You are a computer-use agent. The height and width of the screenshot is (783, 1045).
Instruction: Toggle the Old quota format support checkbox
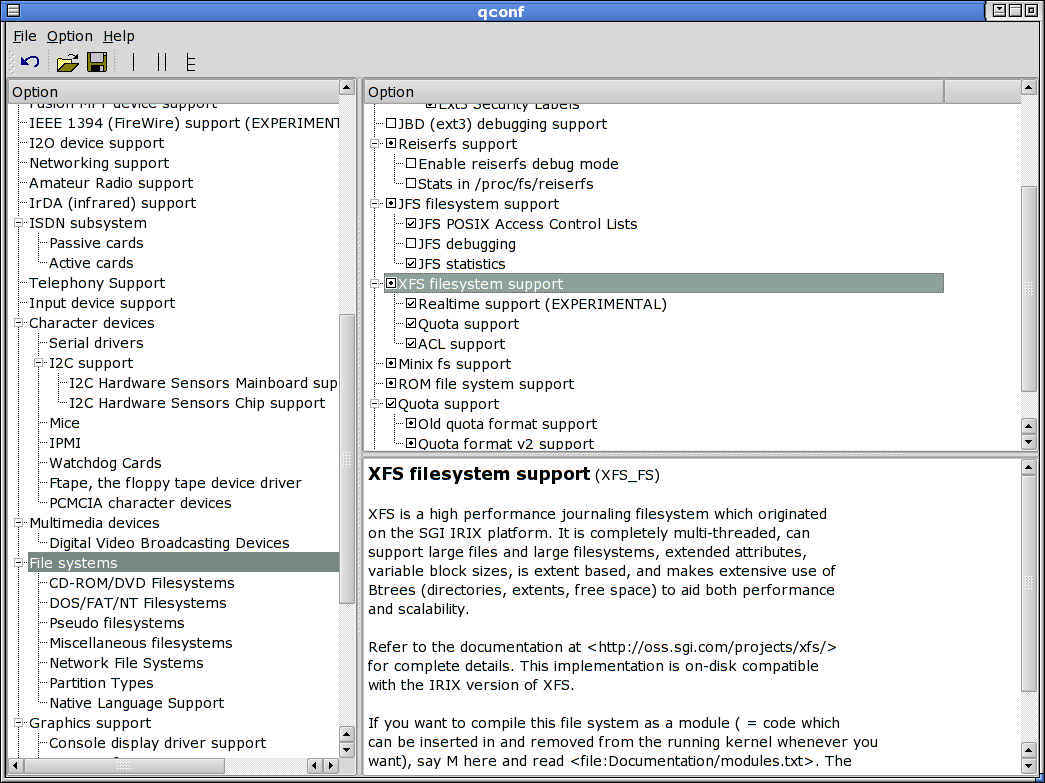coord(411,424)
